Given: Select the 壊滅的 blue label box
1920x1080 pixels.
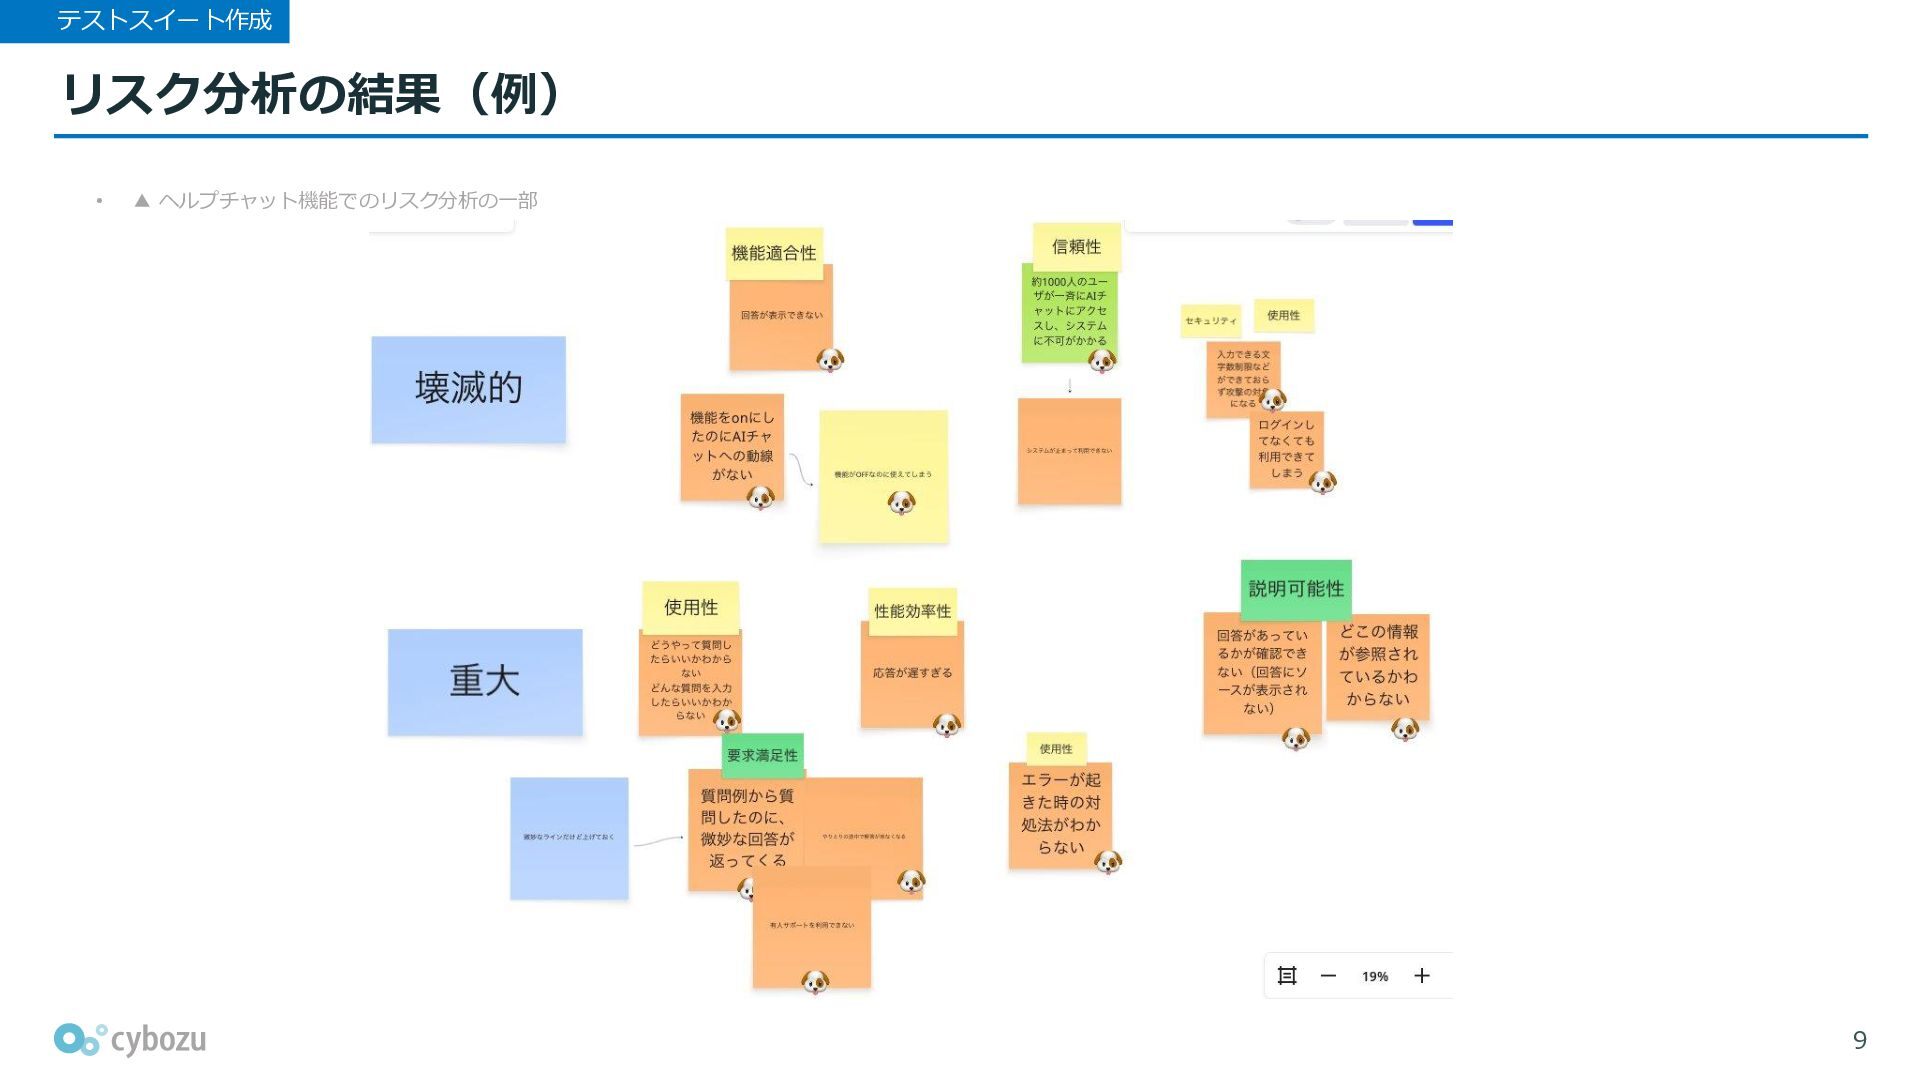Looking at the screenshot, I should (x=468, y=389).
